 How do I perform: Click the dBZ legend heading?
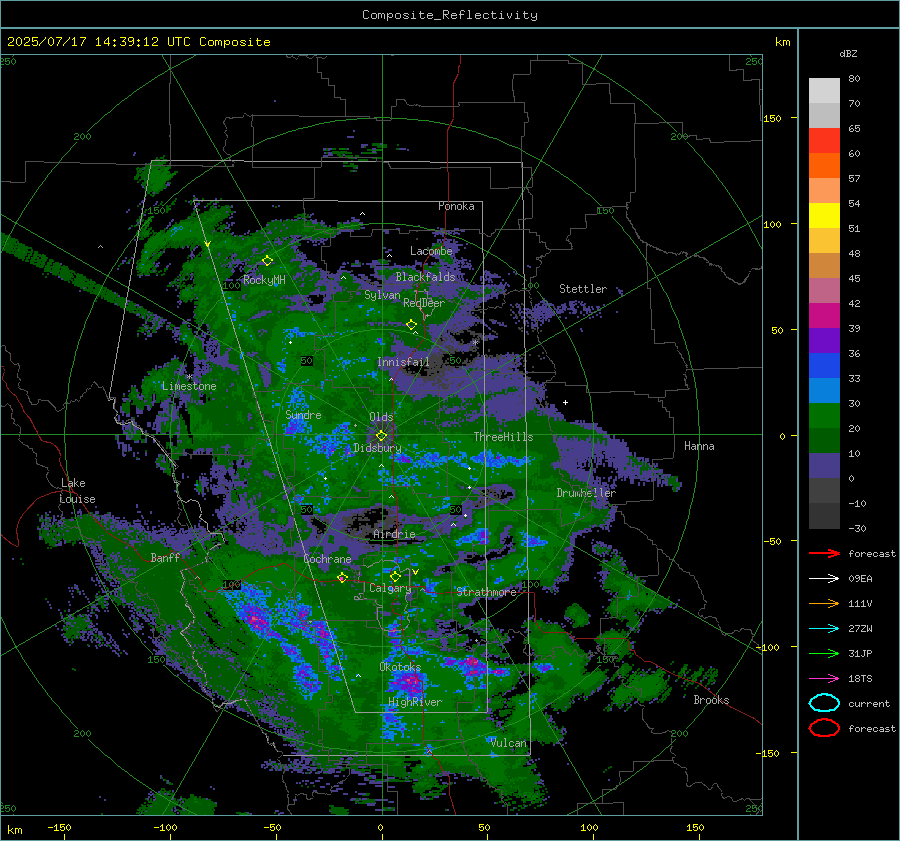click(848, 53)
